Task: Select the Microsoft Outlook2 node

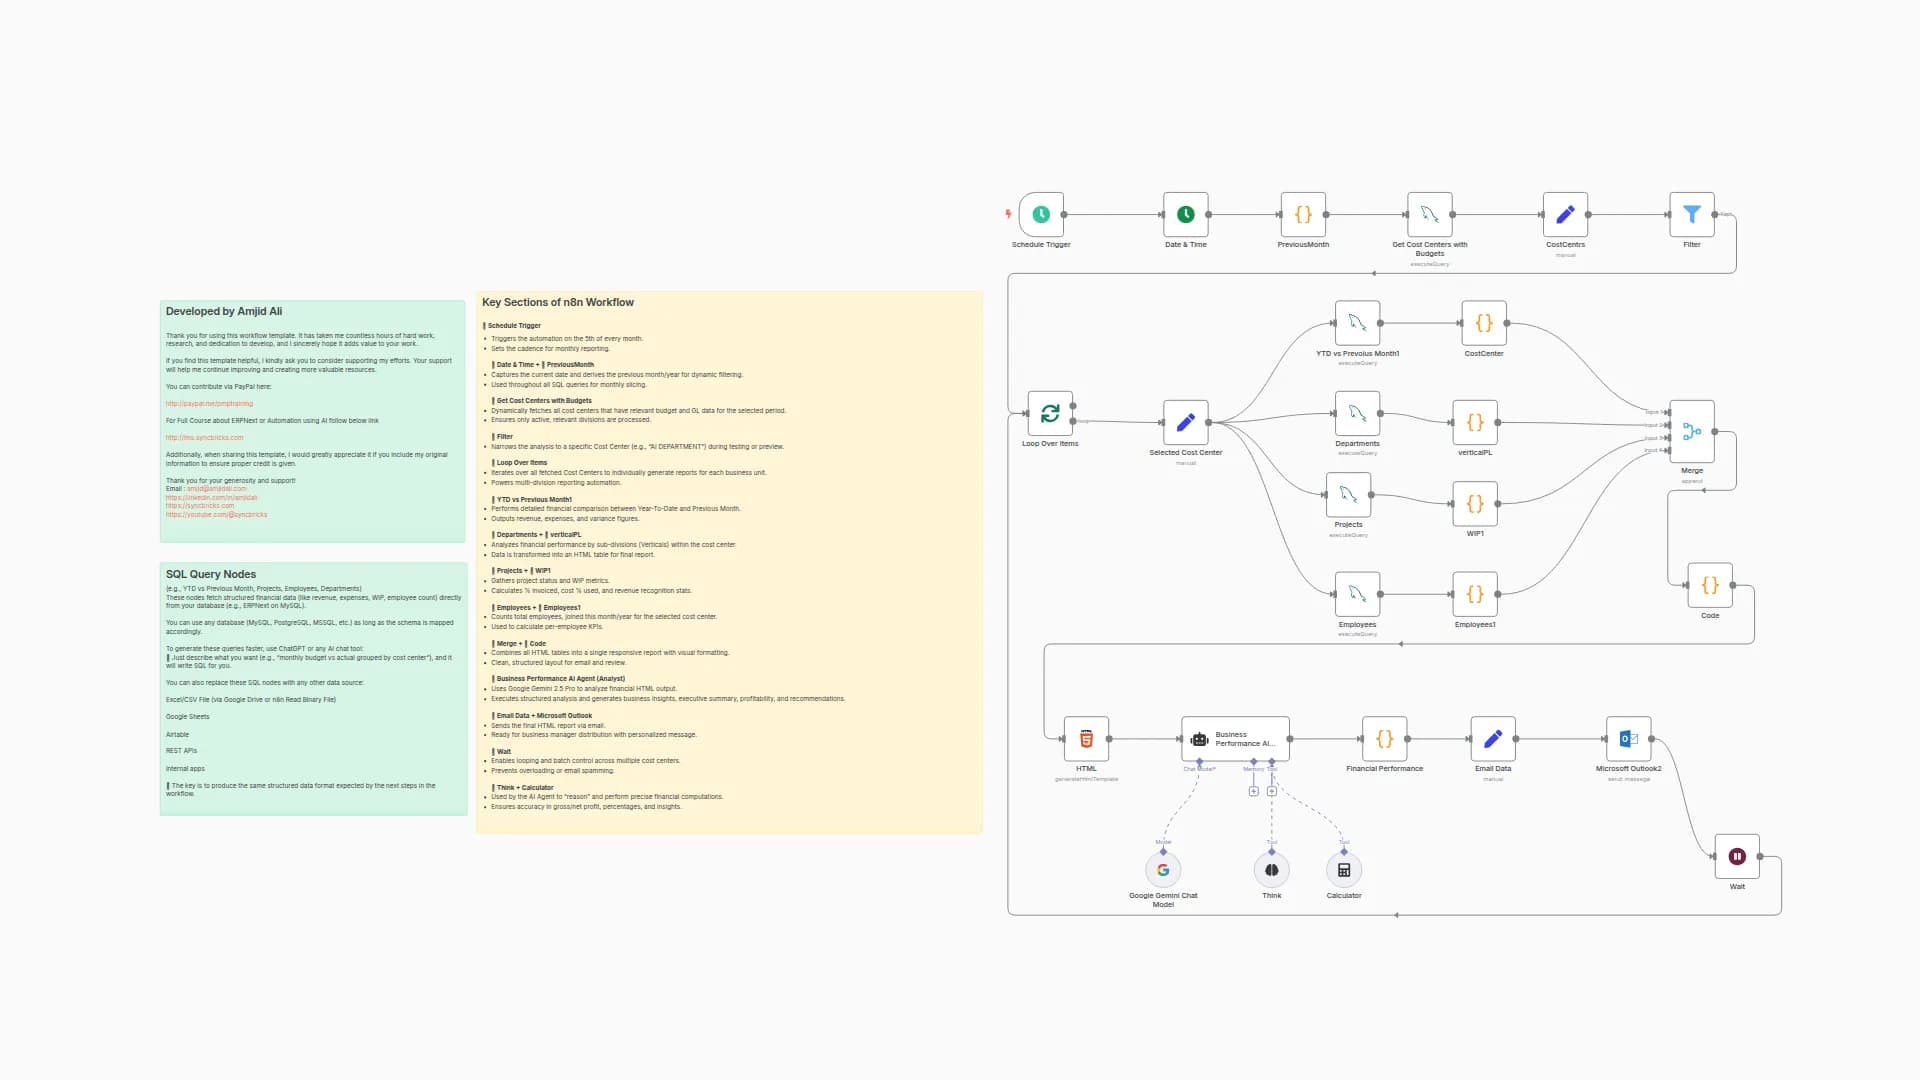Action: [x=1629, y=740]
